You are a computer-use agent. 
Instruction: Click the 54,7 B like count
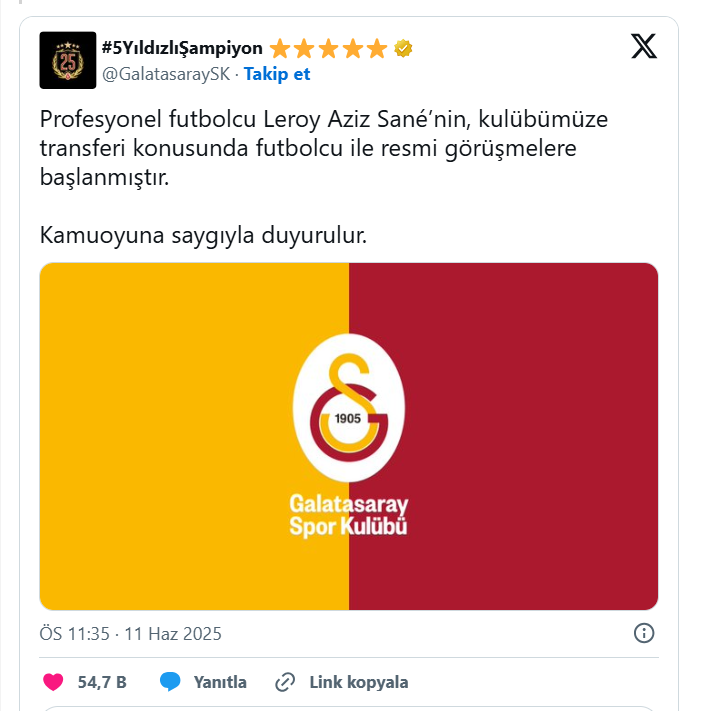tap(102, 682)
